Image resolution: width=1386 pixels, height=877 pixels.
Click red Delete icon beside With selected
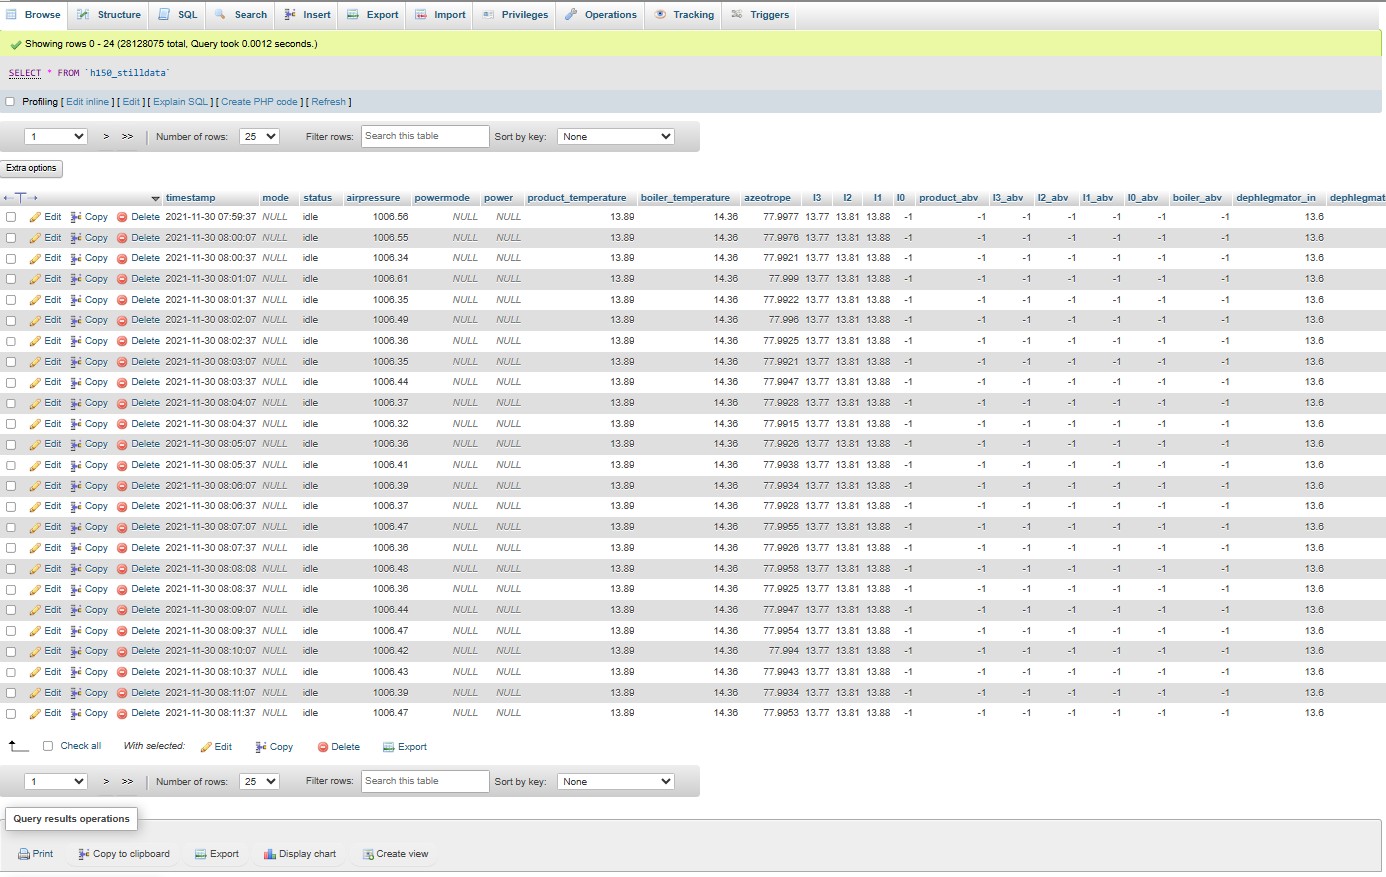point(323,747)
